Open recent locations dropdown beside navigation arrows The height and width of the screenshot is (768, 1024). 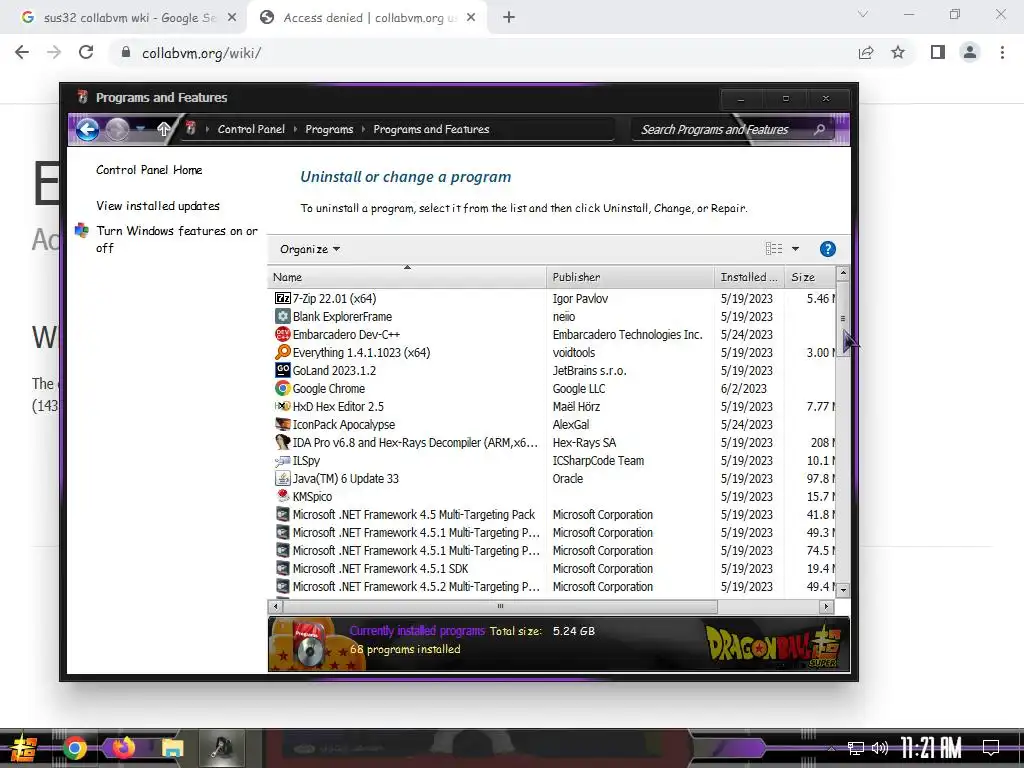coord(141,129)
